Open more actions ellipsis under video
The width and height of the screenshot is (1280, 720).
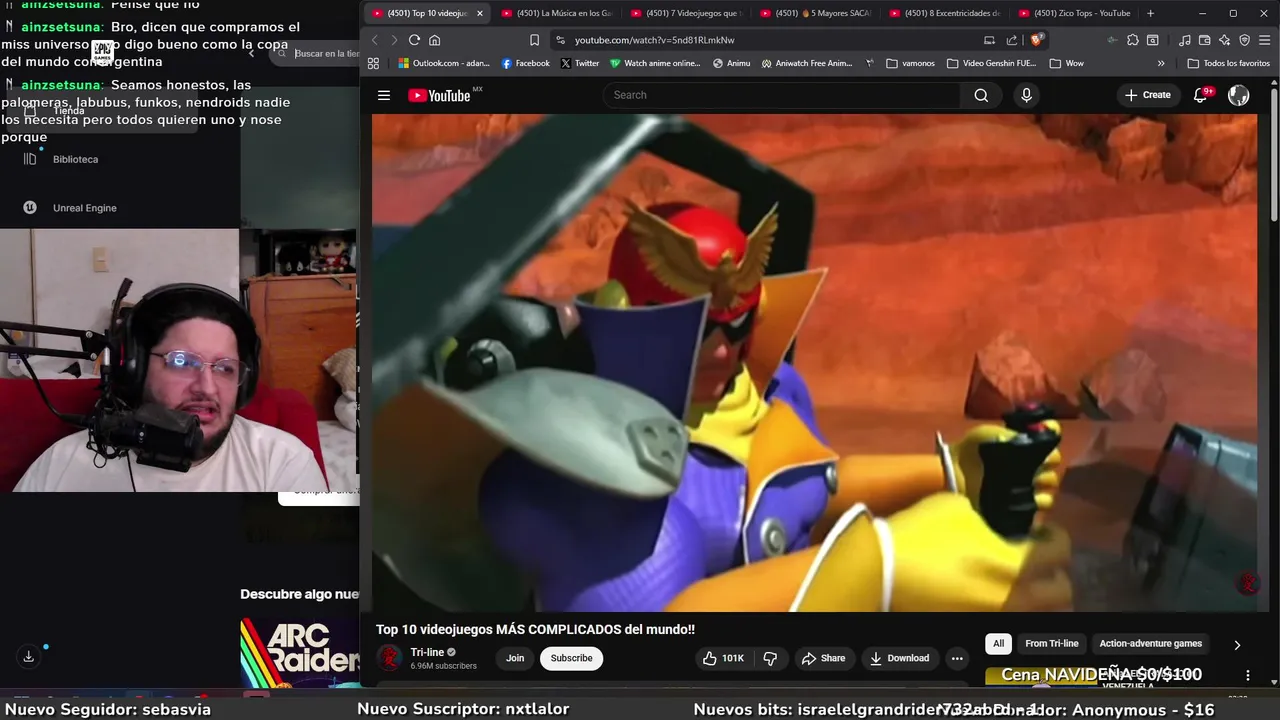(957, 658)
